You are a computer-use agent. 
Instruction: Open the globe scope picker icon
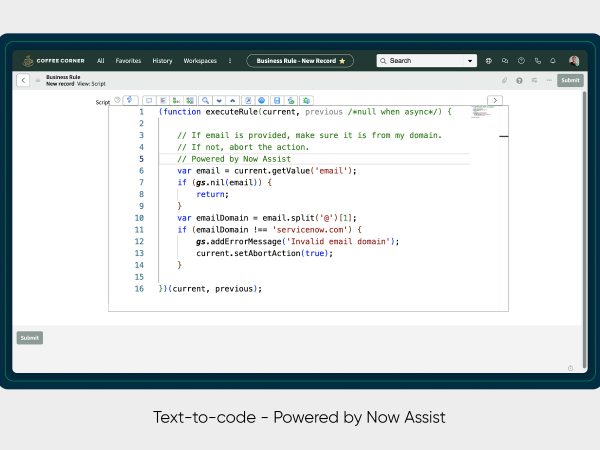(x=489, y=60)
